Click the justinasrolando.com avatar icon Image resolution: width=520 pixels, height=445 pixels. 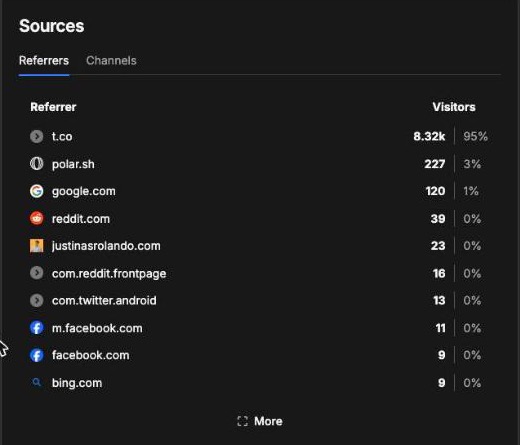pos(37,246)
